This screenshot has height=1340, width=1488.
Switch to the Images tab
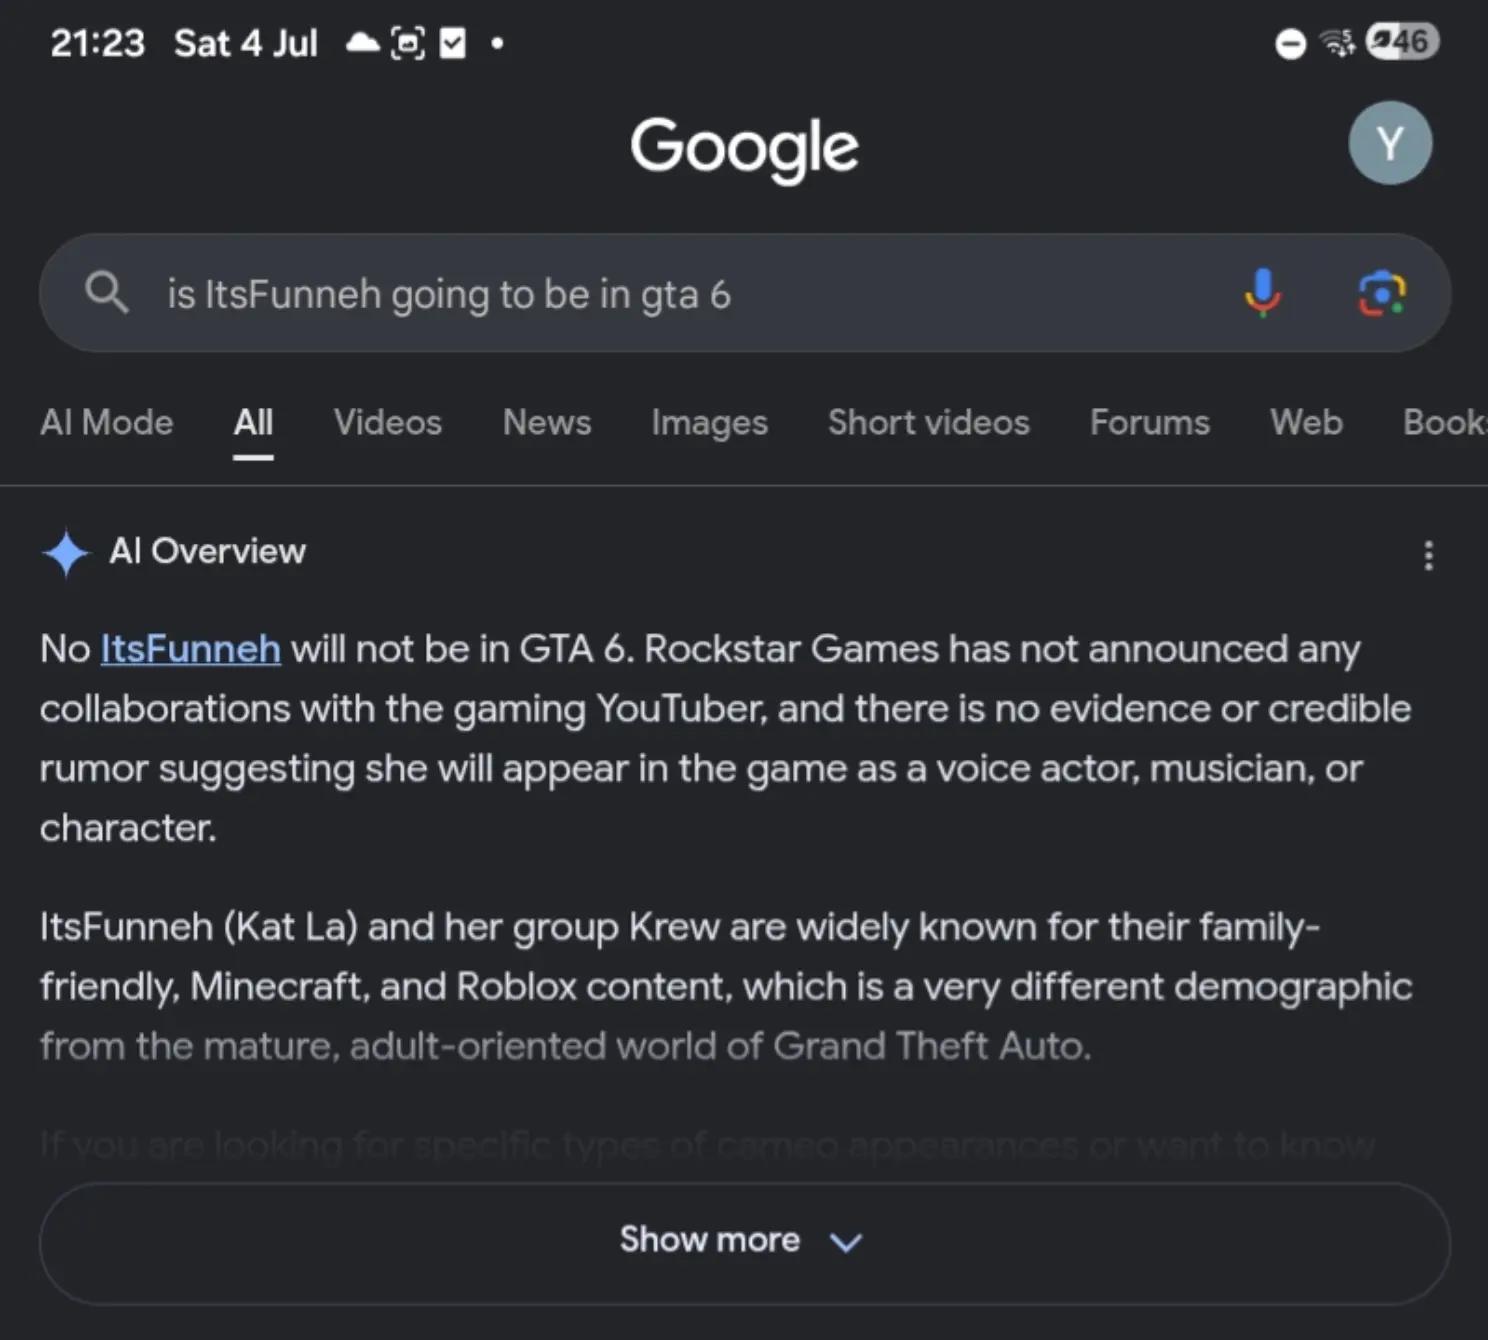pyautogui.click(x=710, y=423)
